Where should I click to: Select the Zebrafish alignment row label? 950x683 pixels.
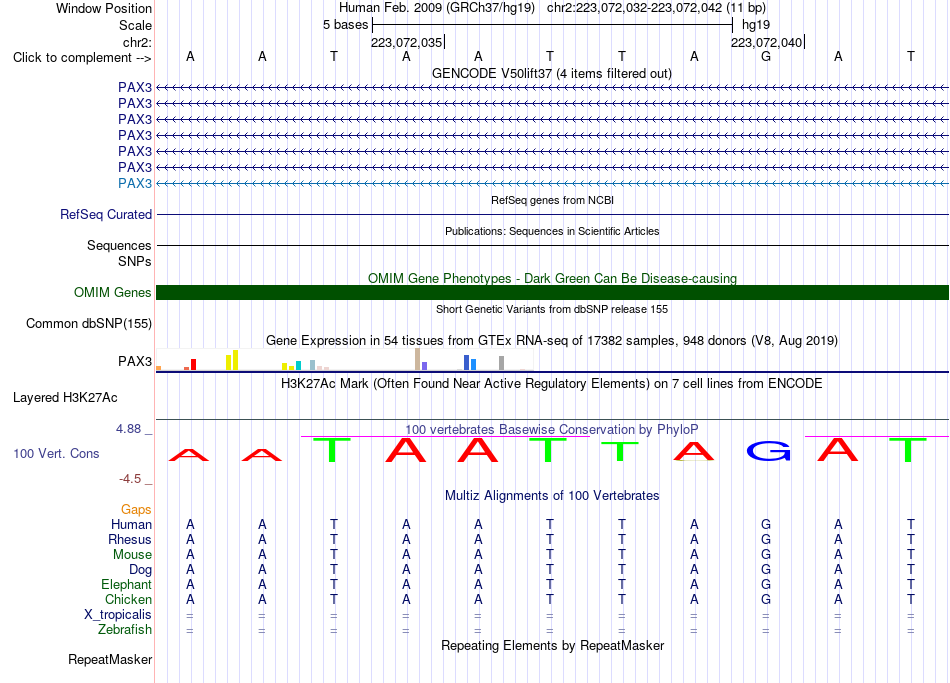(x=125, y=630)
